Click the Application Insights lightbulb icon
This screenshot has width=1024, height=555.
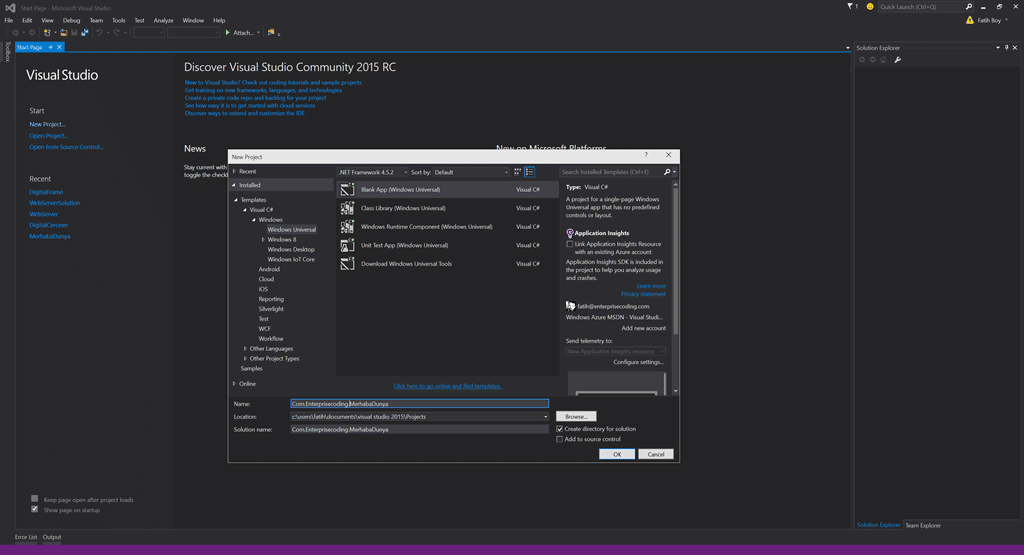click(569, 233)
